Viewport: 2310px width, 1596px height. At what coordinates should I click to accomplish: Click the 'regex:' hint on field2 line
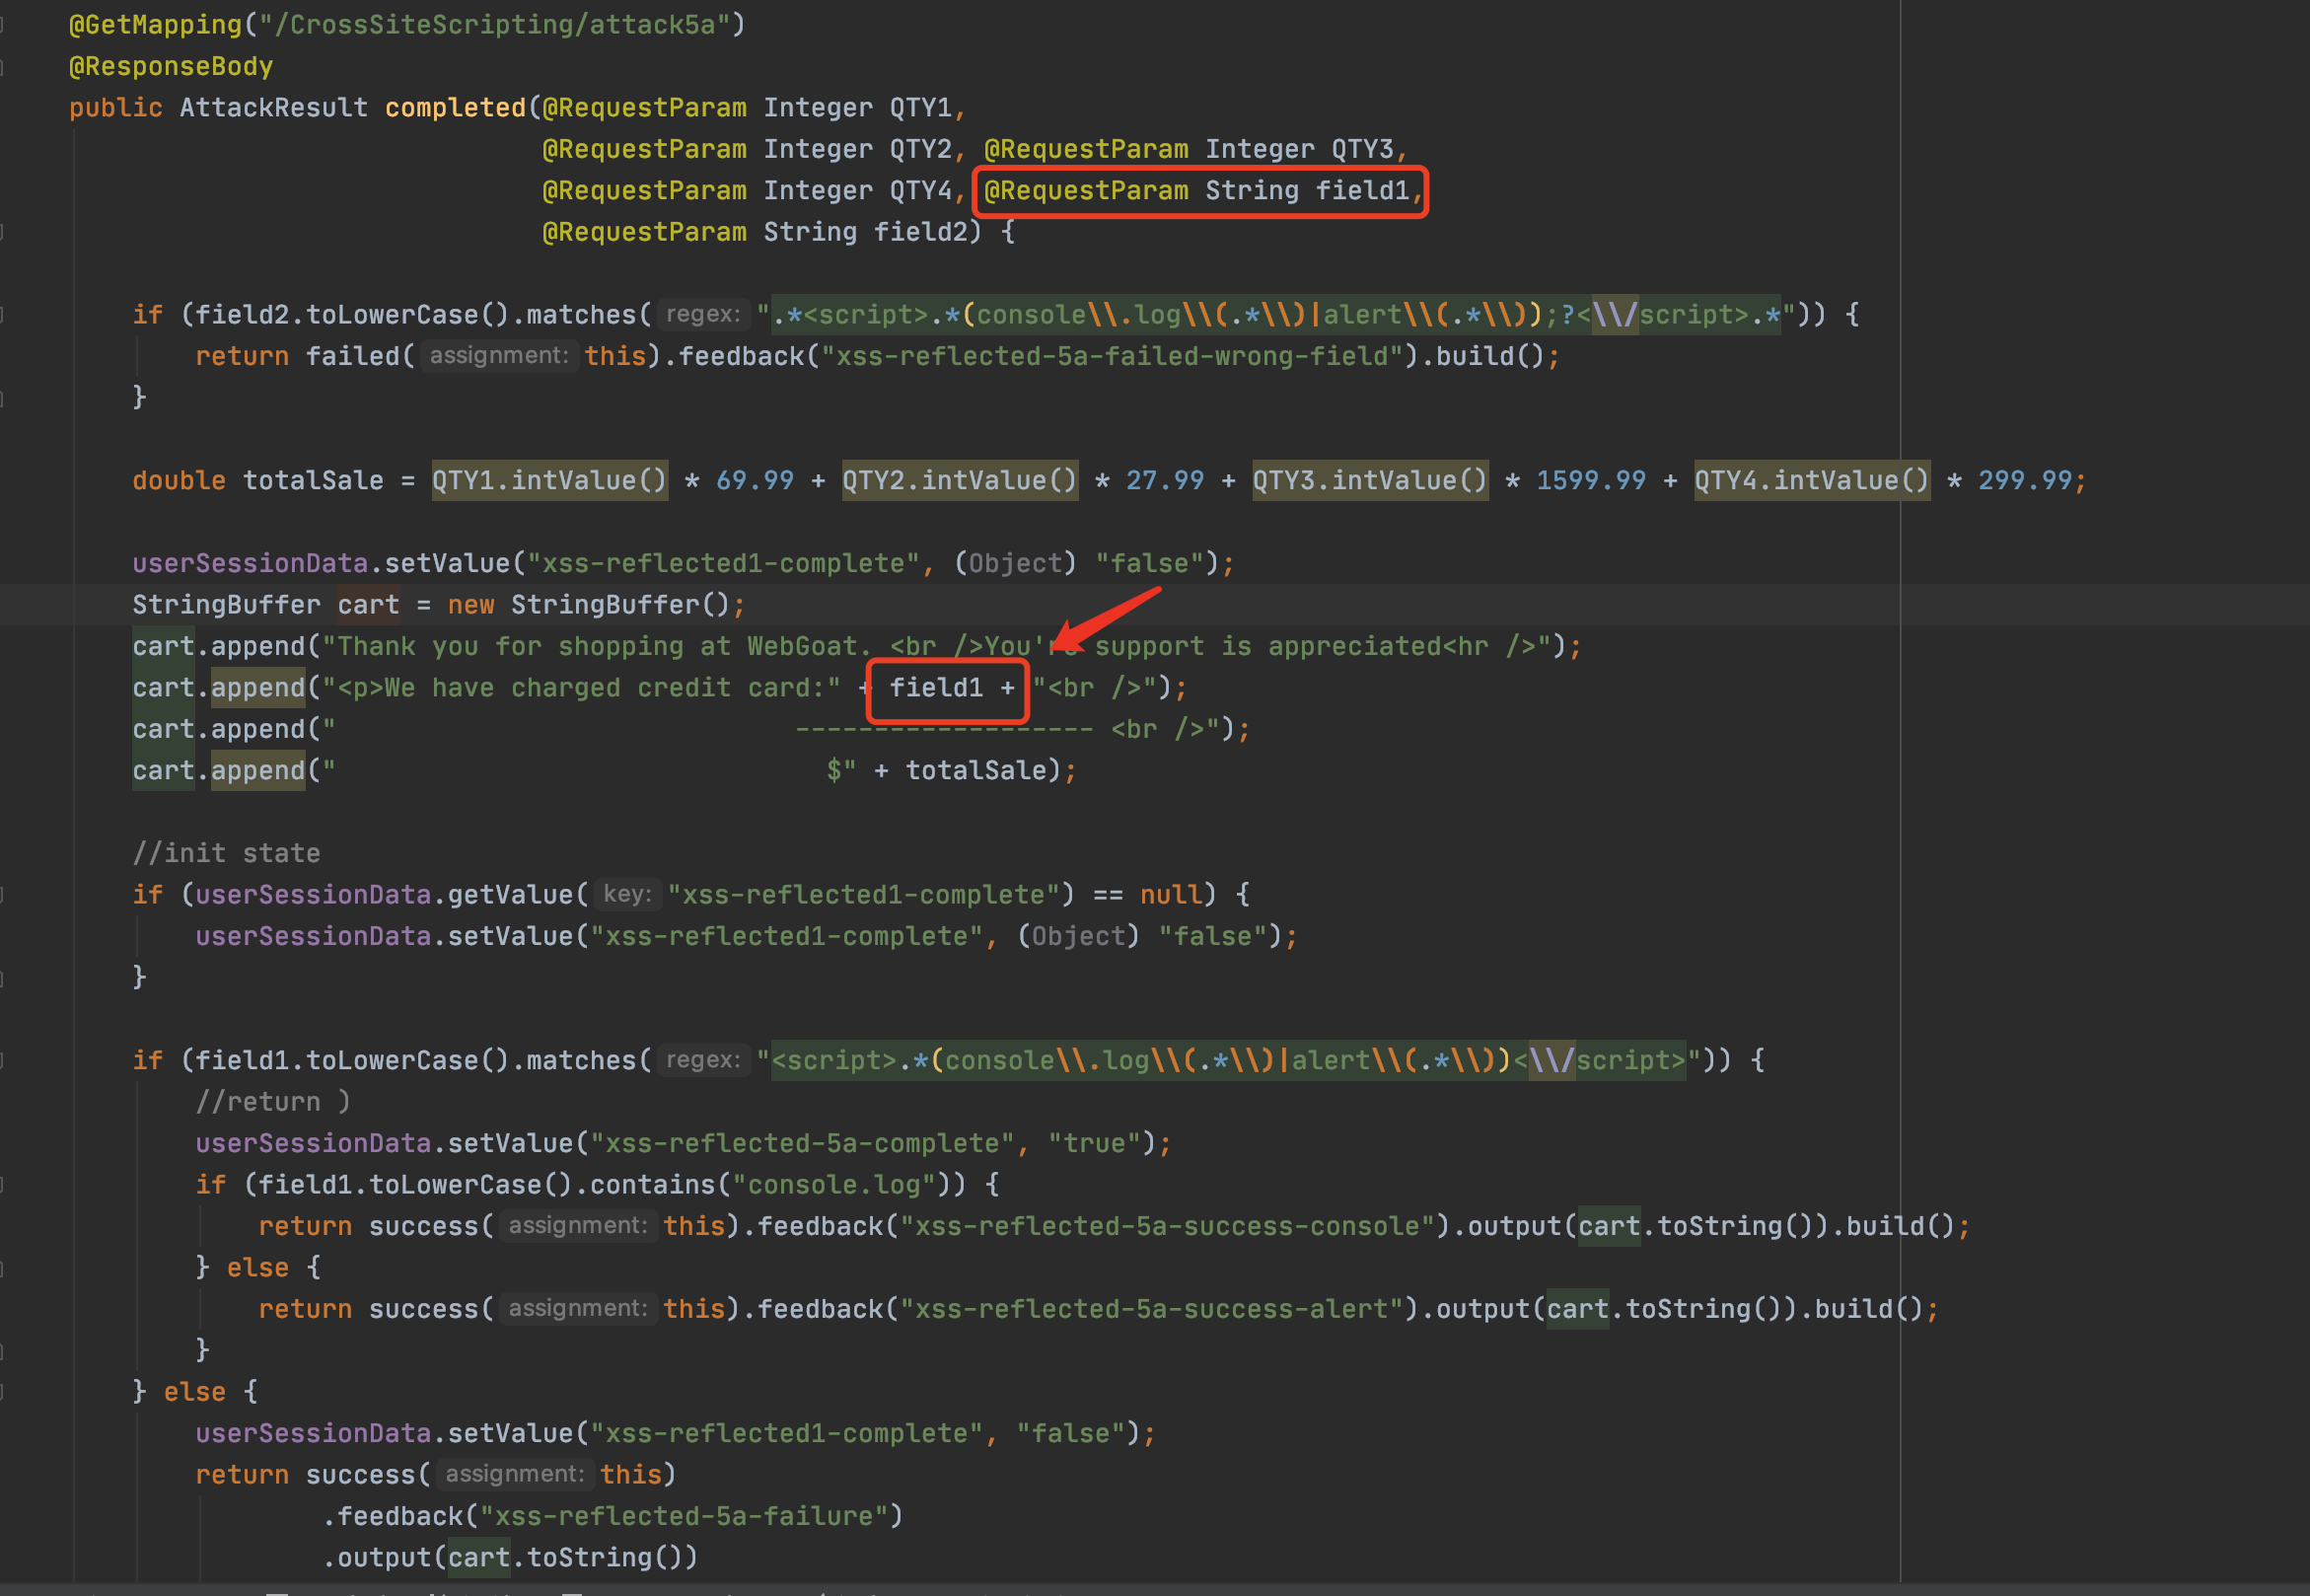tap(703, 315)
